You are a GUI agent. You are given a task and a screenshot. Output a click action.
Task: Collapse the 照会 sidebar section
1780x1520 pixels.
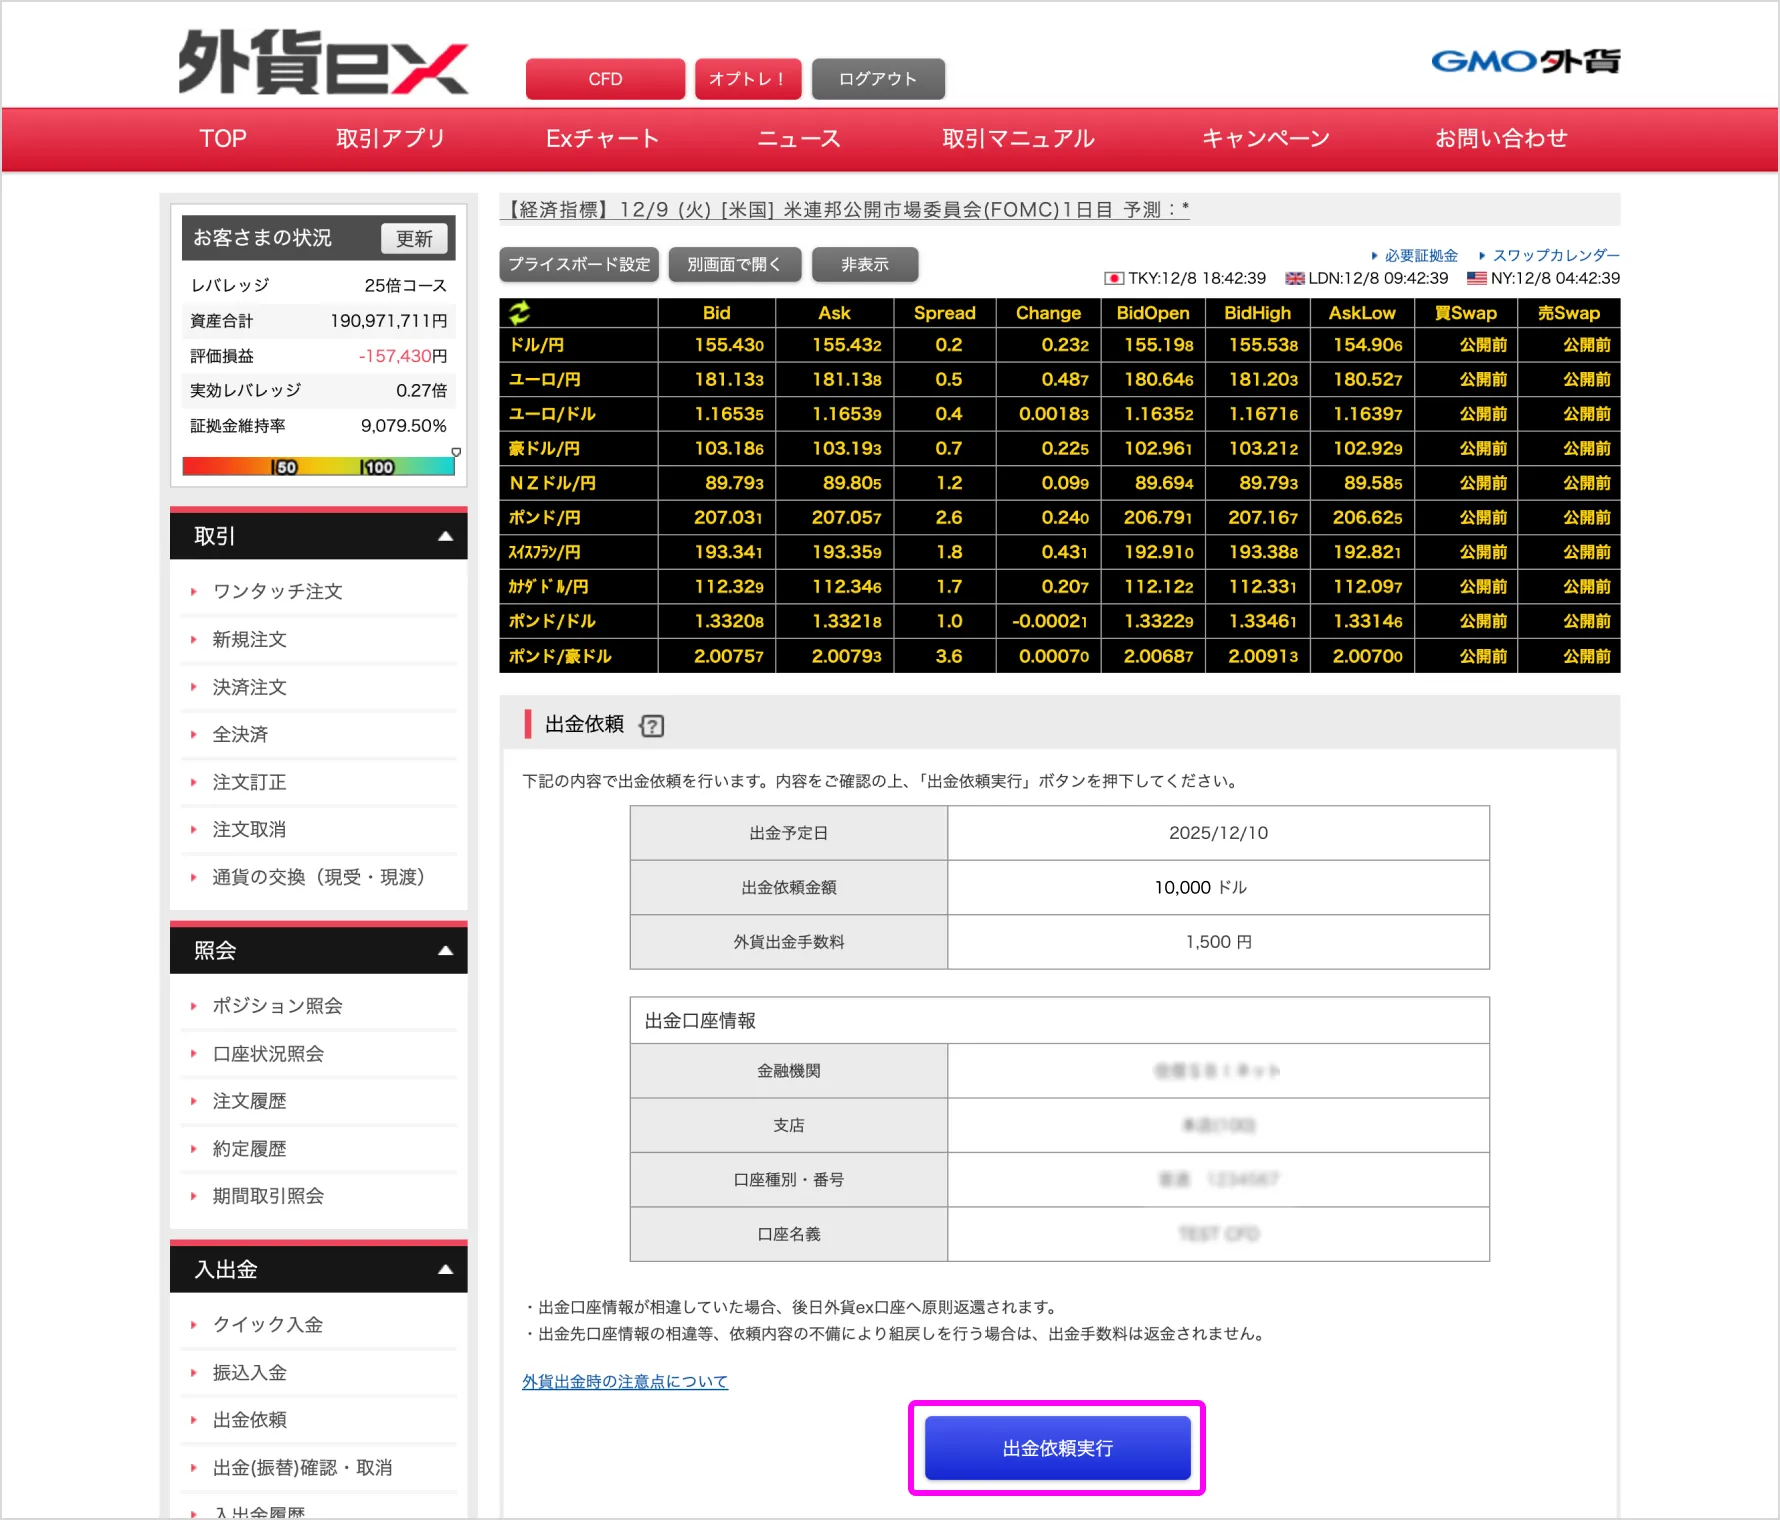coord(445,951)
